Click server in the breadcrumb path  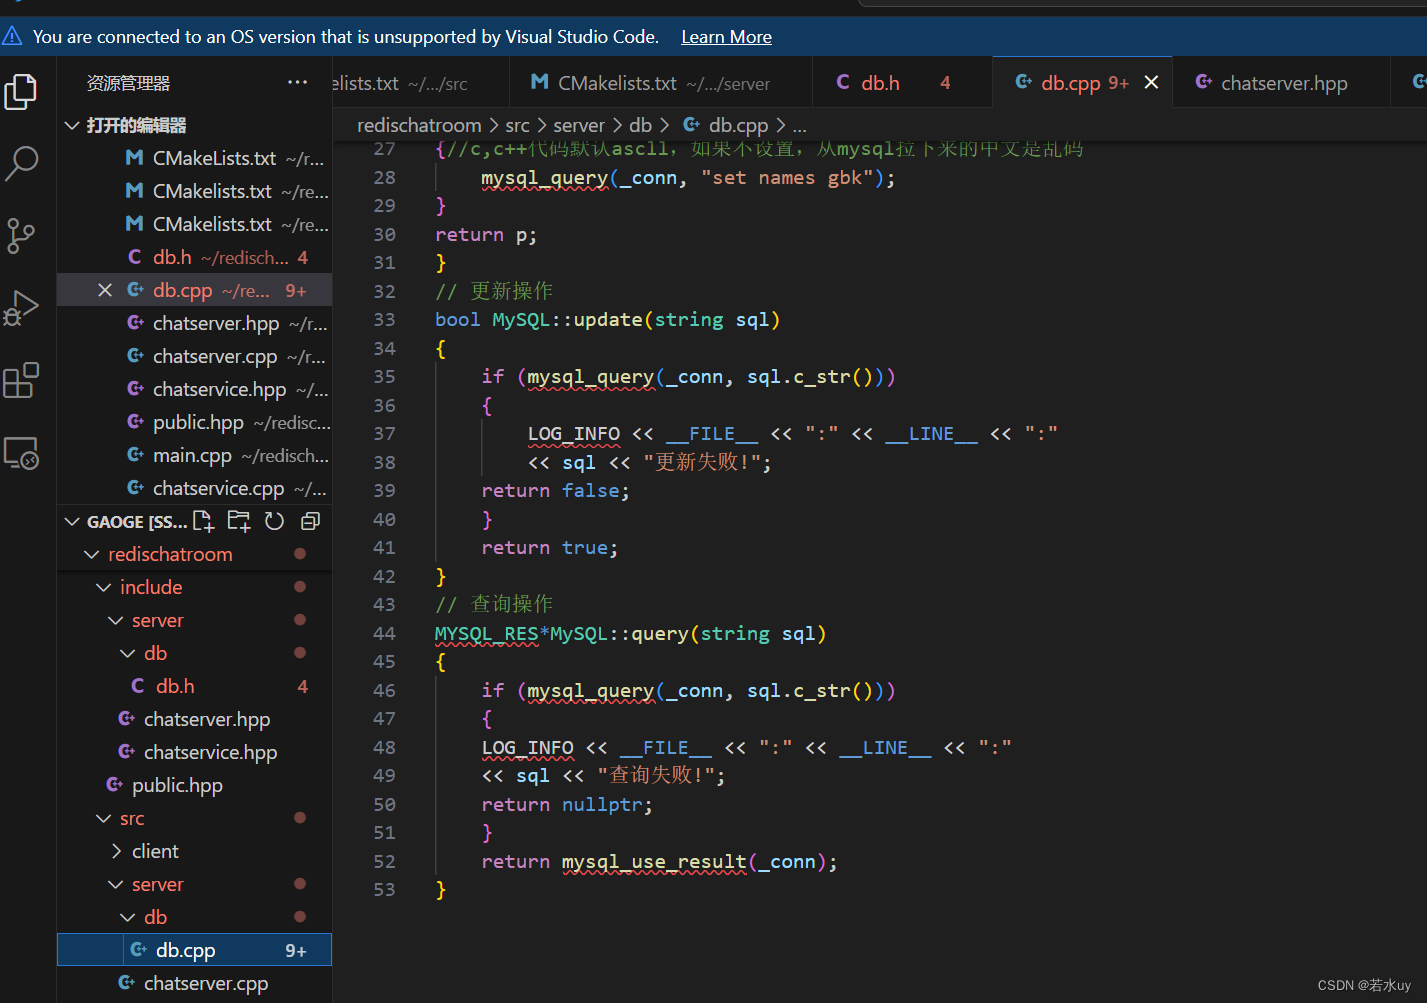point(579,125)
